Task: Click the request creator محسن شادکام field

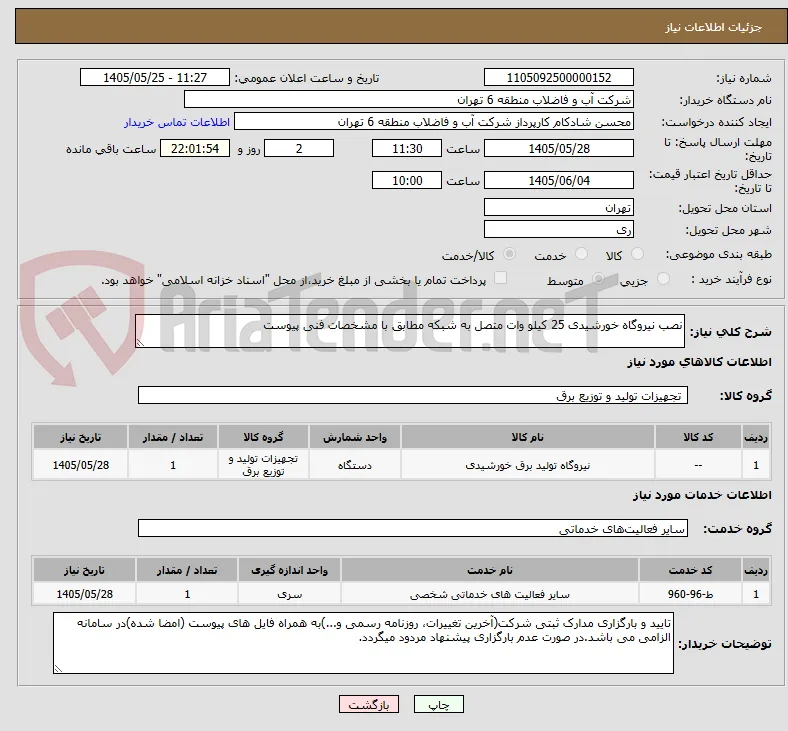Action: point(434,122)
